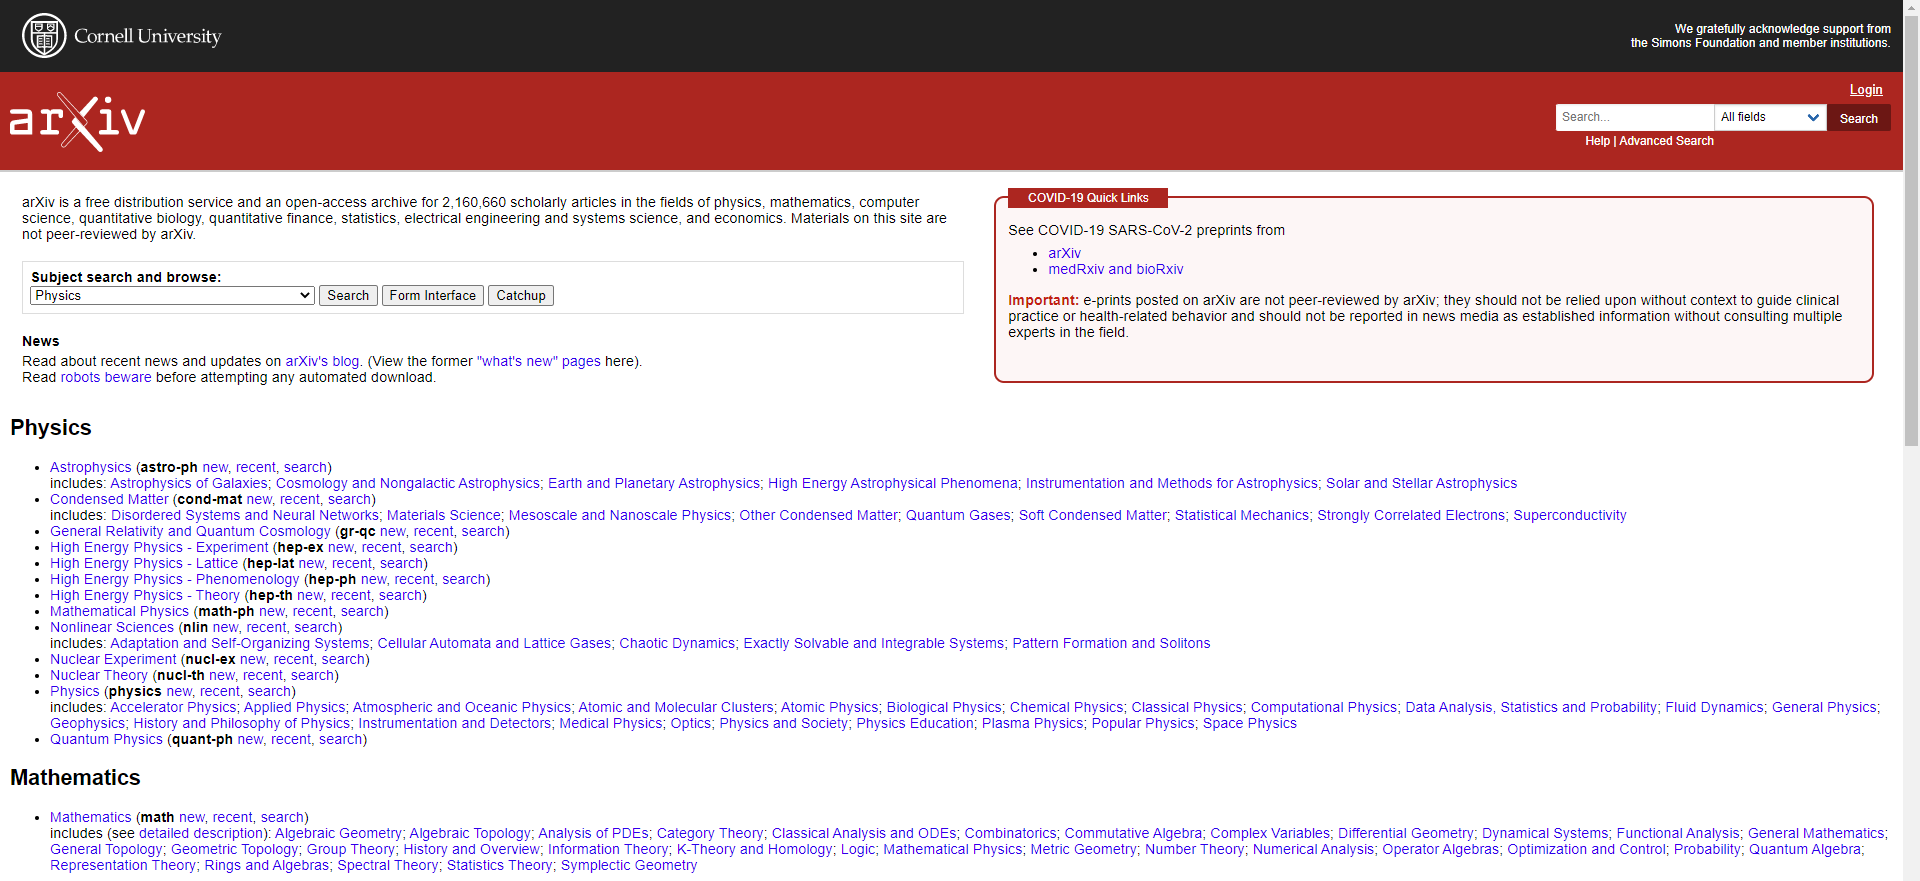The image size is (1920, 881).
Task: Open the Help link
Action: coord(1597,141)
